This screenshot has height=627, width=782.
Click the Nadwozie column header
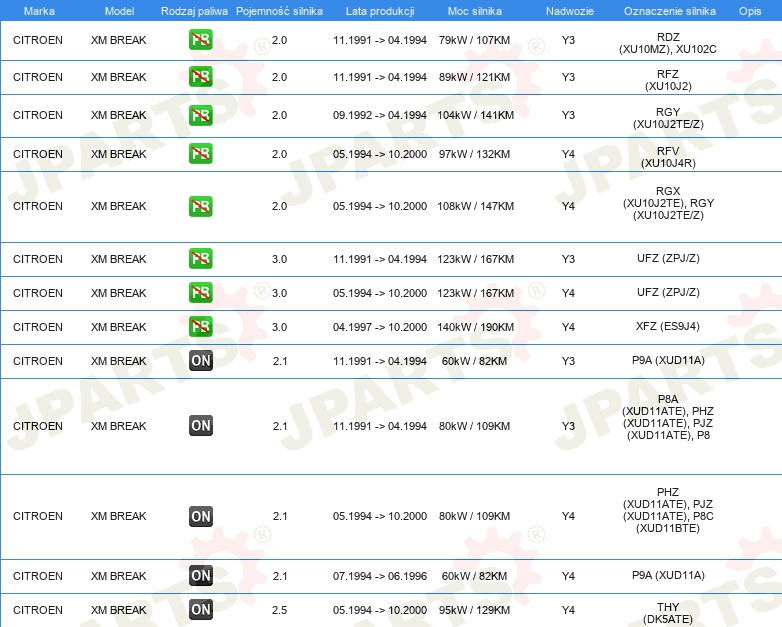pos(570,11)
